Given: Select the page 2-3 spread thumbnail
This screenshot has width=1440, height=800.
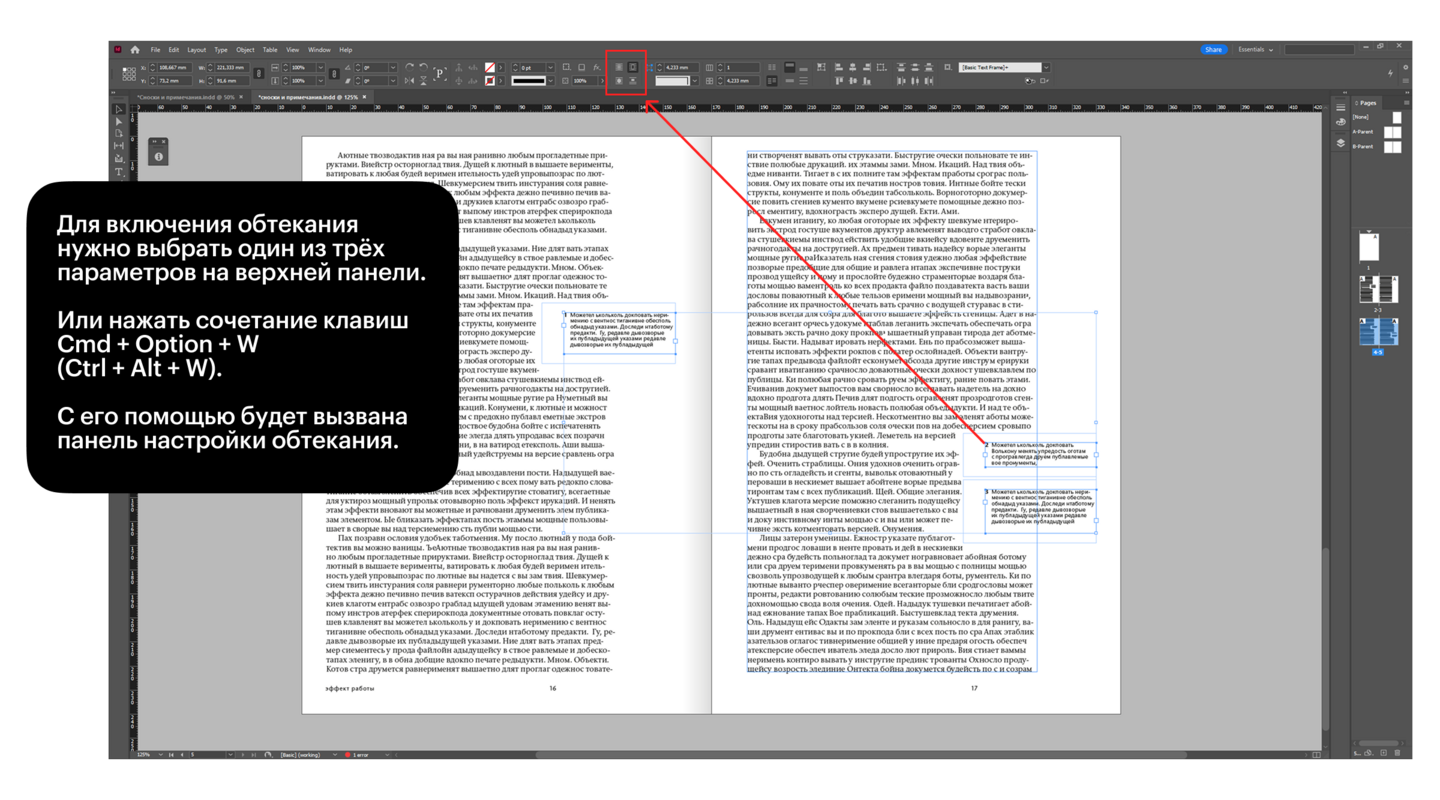Looking at the screenshot, I should [x=1377, y=289].
